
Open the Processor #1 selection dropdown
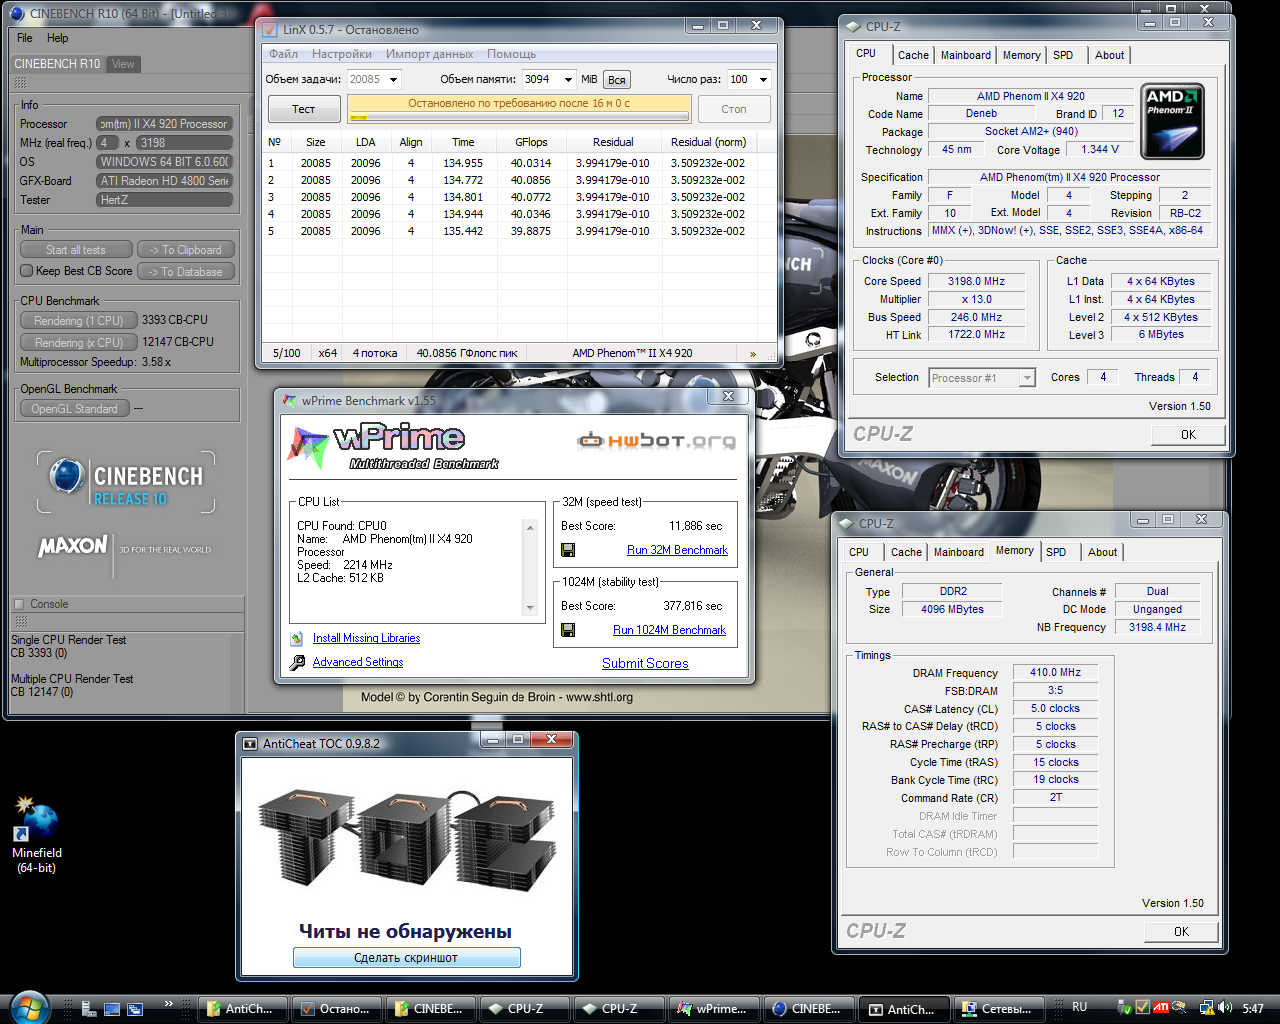(1026, 378)
